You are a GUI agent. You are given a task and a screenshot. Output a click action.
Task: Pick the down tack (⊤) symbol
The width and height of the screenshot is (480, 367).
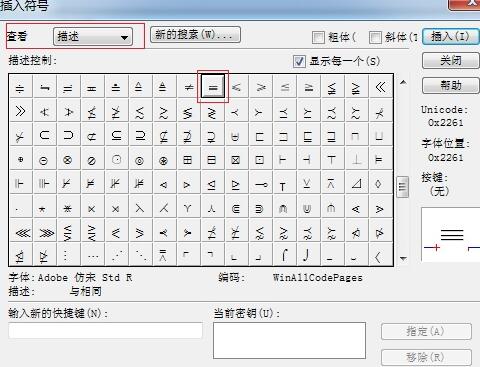coord(332,159)
